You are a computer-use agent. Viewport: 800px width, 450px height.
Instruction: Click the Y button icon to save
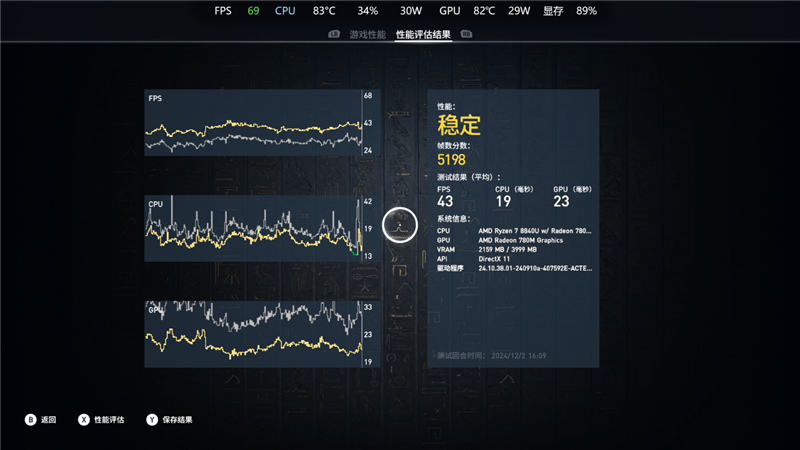tap(152, 419)
